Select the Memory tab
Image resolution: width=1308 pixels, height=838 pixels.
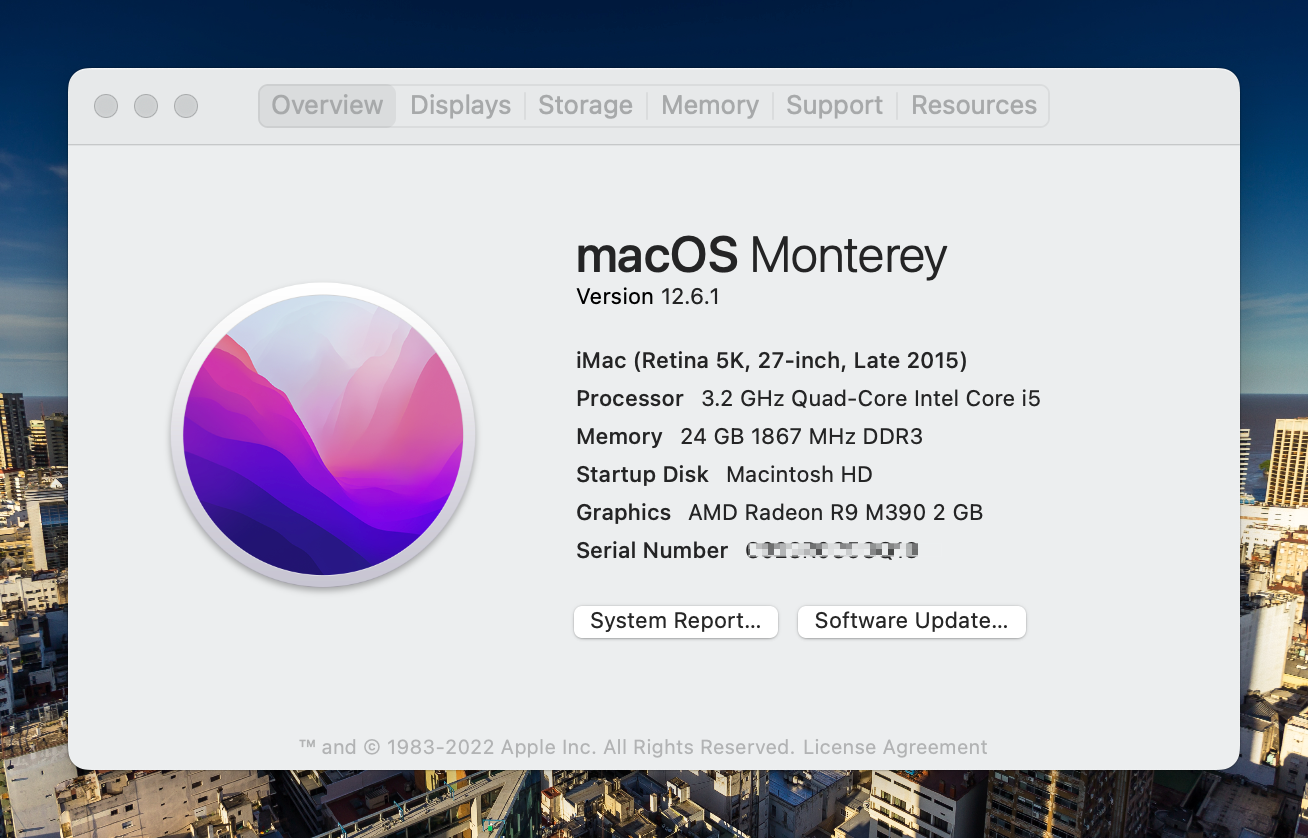point(709,106)
